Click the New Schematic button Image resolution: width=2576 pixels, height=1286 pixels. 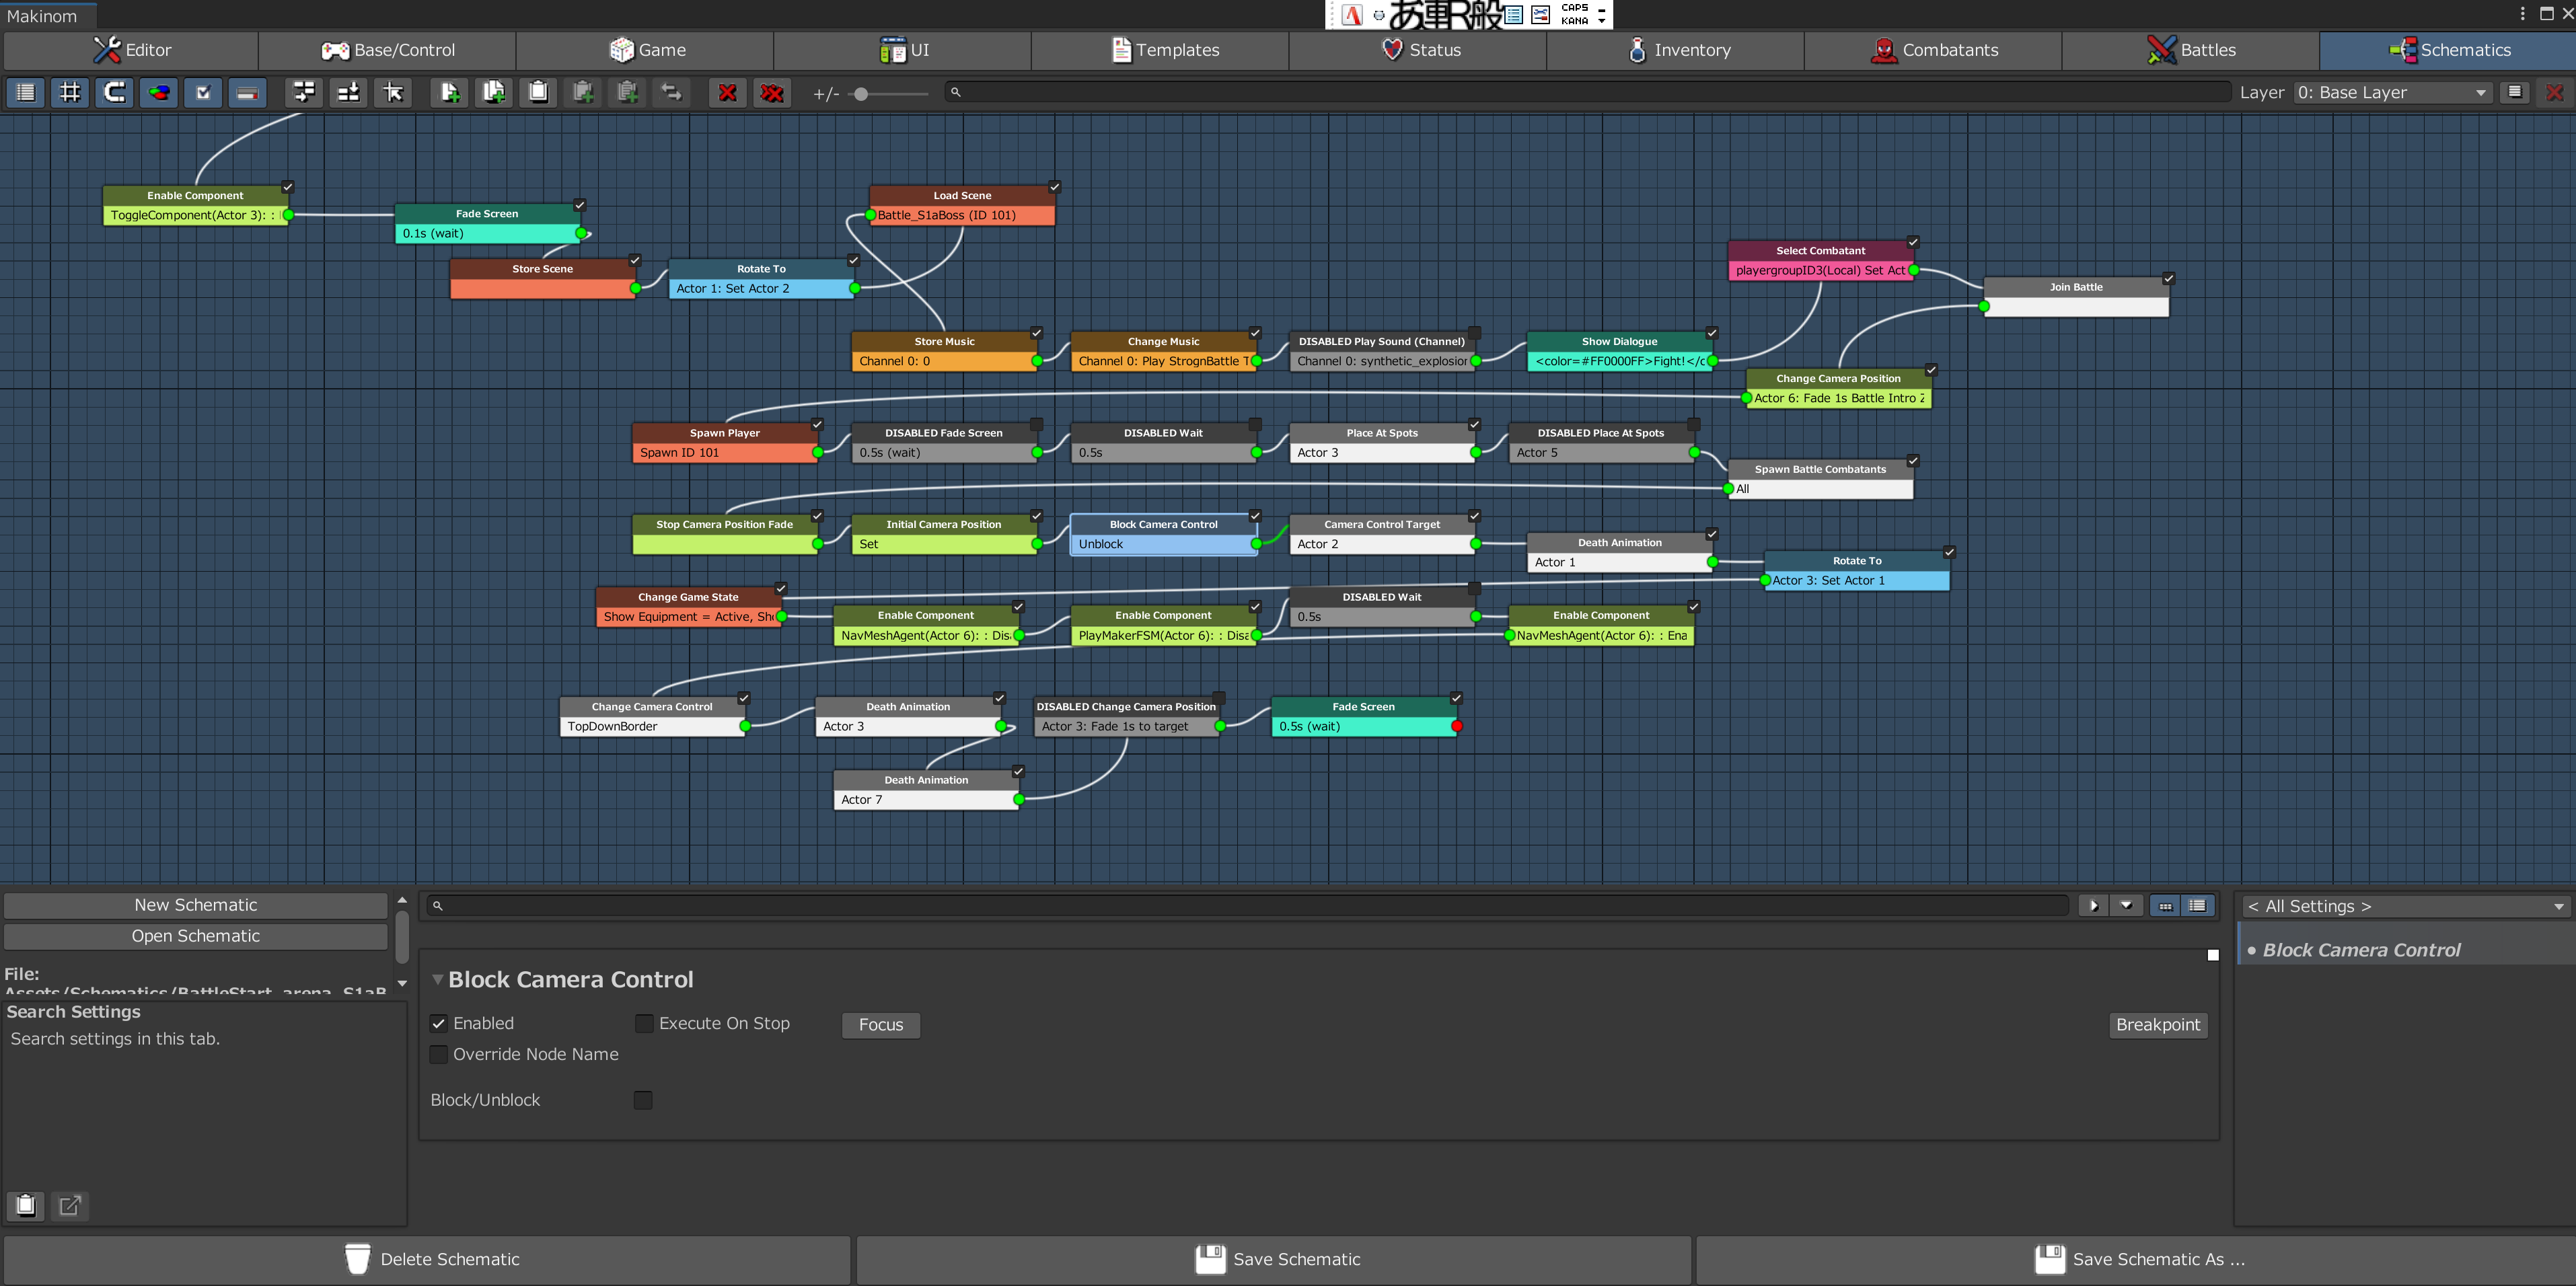[x=196, y=905]
